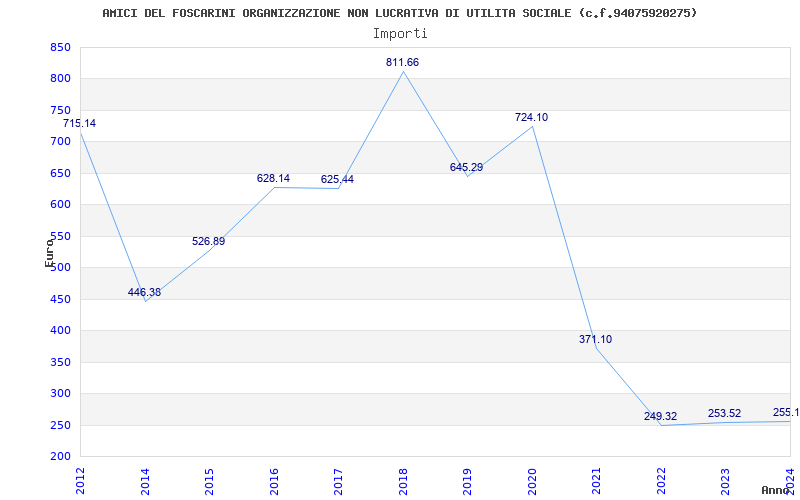The width and height of the screenshot is (800, 500).
Task: Click the 2014 x-axis year label
Action: 145,480
